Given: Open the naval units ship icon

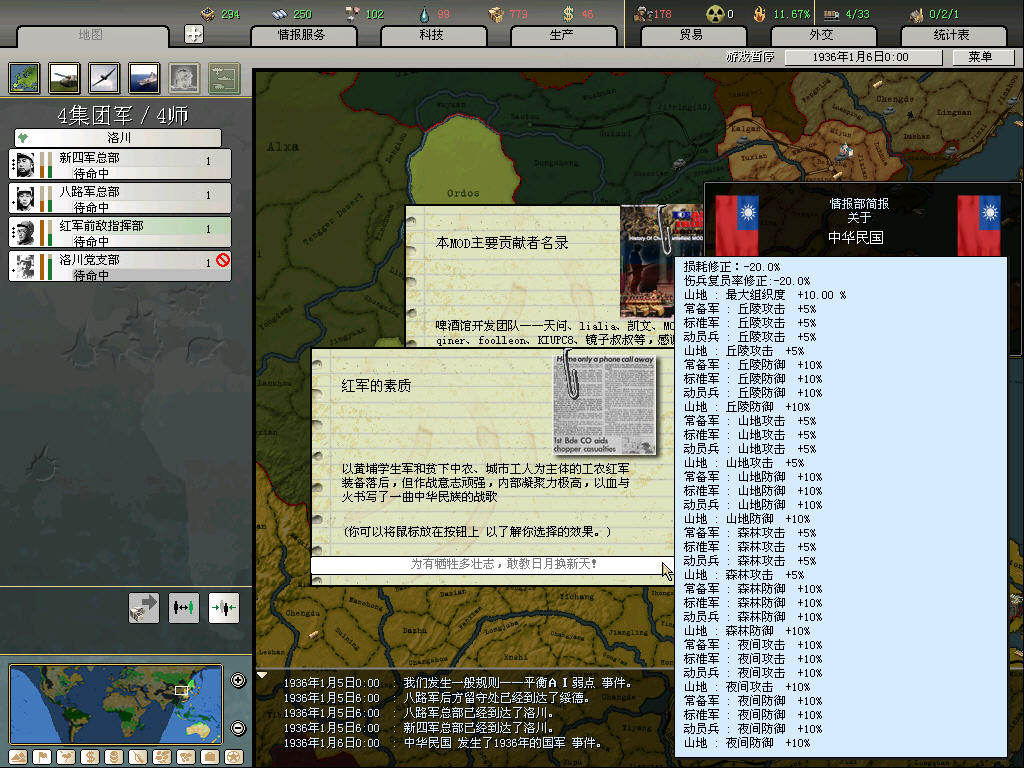Looking at the screenshot, I should (x=145, y=77).
